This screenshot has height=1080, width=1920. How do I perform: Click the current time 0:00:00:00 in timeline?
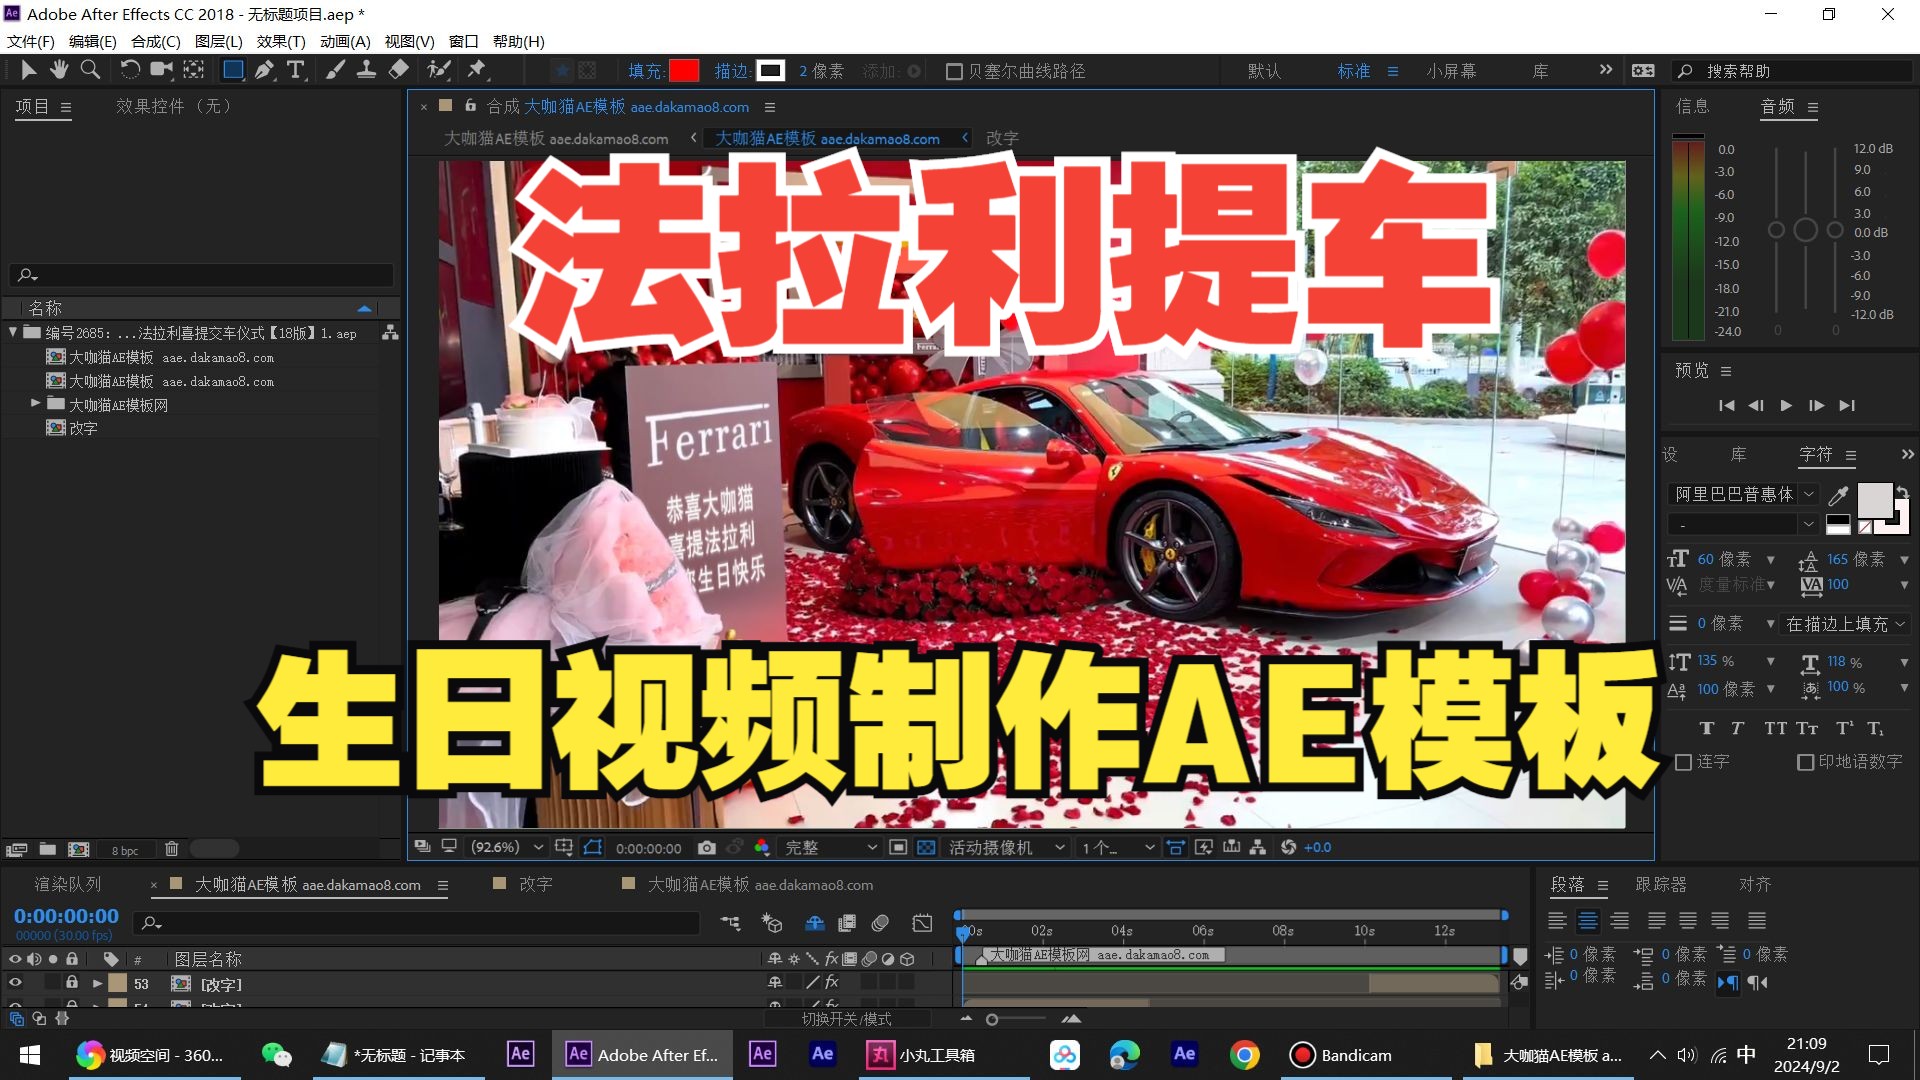(x=66, y=916)
